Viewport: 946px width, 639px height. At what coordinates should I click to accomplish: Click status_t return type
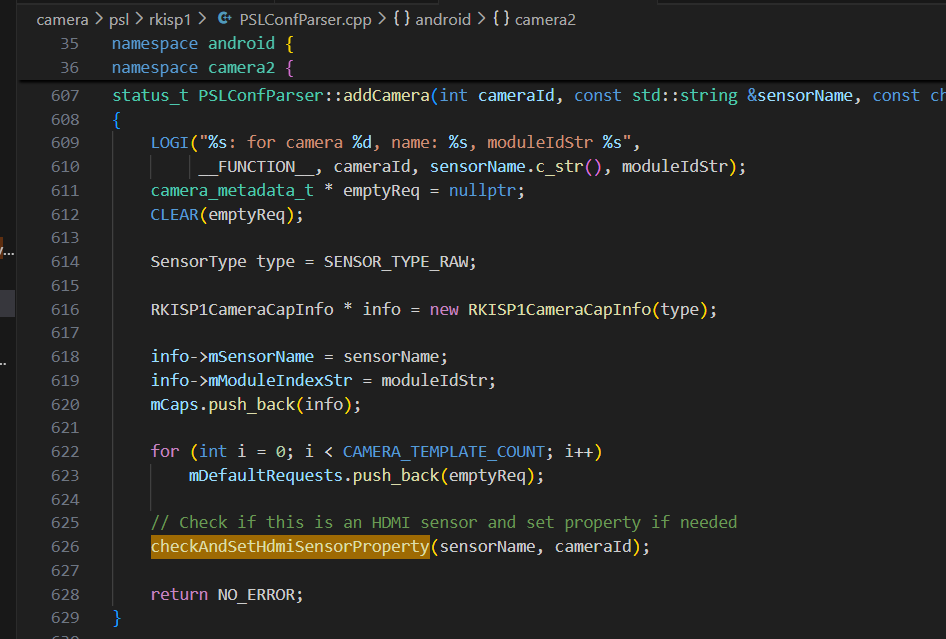point(150,95)
